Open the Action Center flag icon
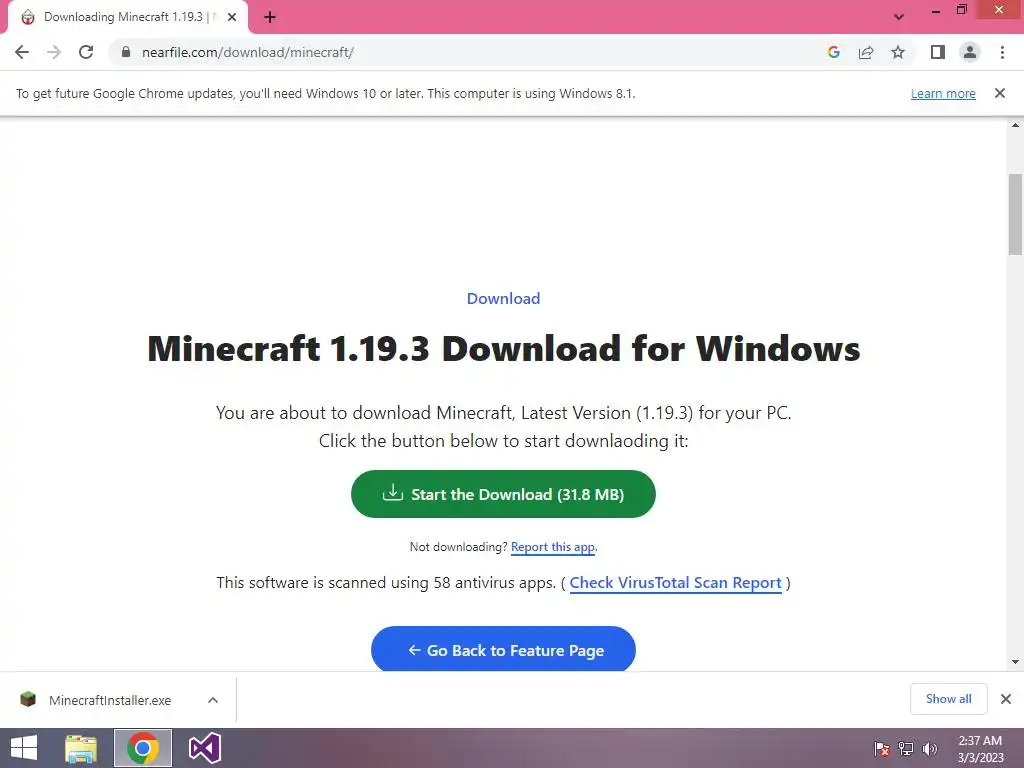 pyautogui.click(x=882, y=748)
